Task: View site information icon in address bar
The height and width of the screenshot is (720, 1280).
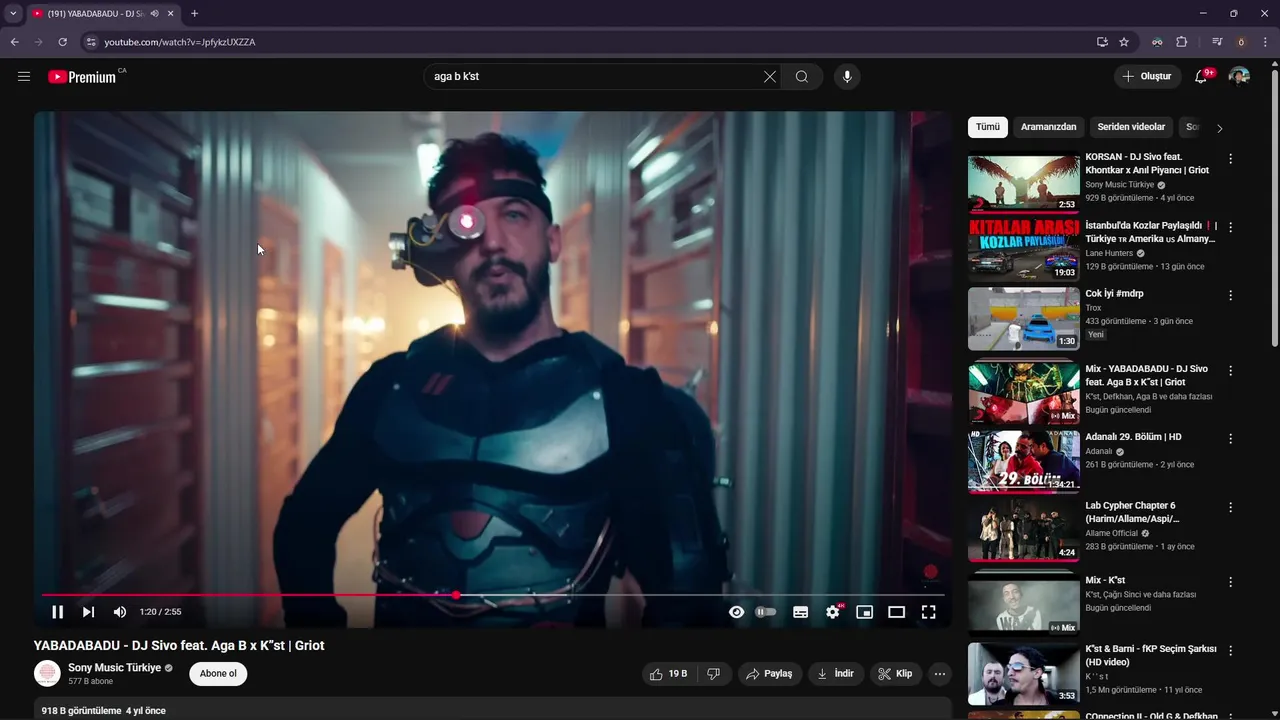Action: coord(90,42)
